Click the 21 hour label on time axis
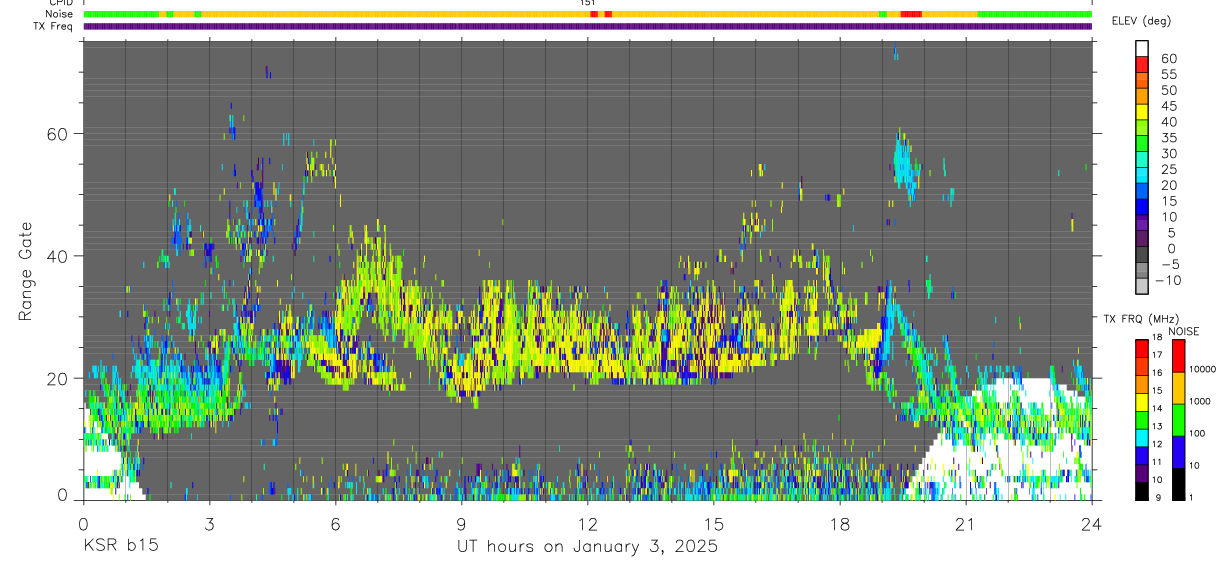 coord(966,523)
